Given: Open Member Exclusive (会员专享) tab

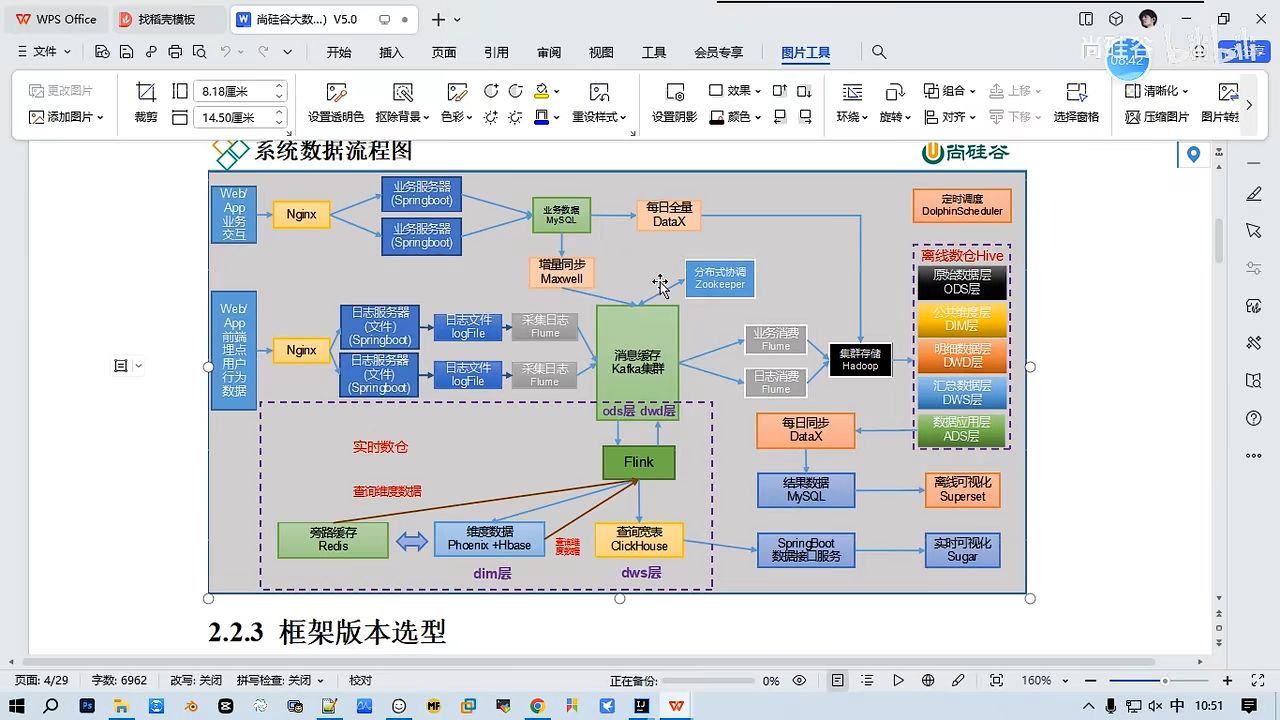Looking at the screenshot, I should point(719,53).
